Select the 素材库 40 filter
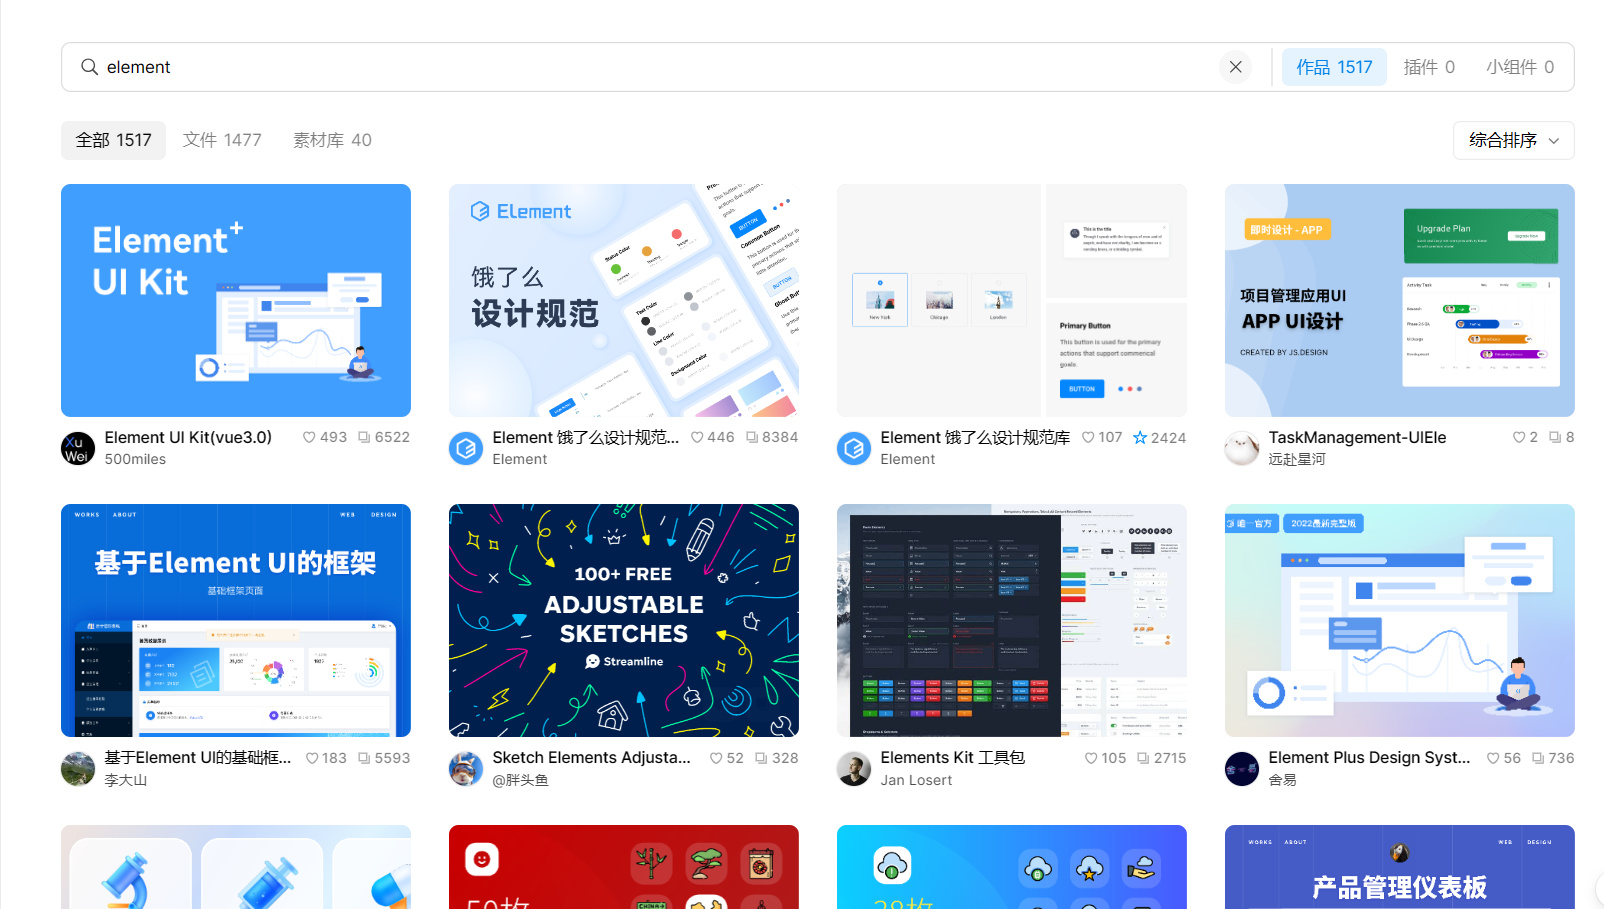 tap(332, 140)
